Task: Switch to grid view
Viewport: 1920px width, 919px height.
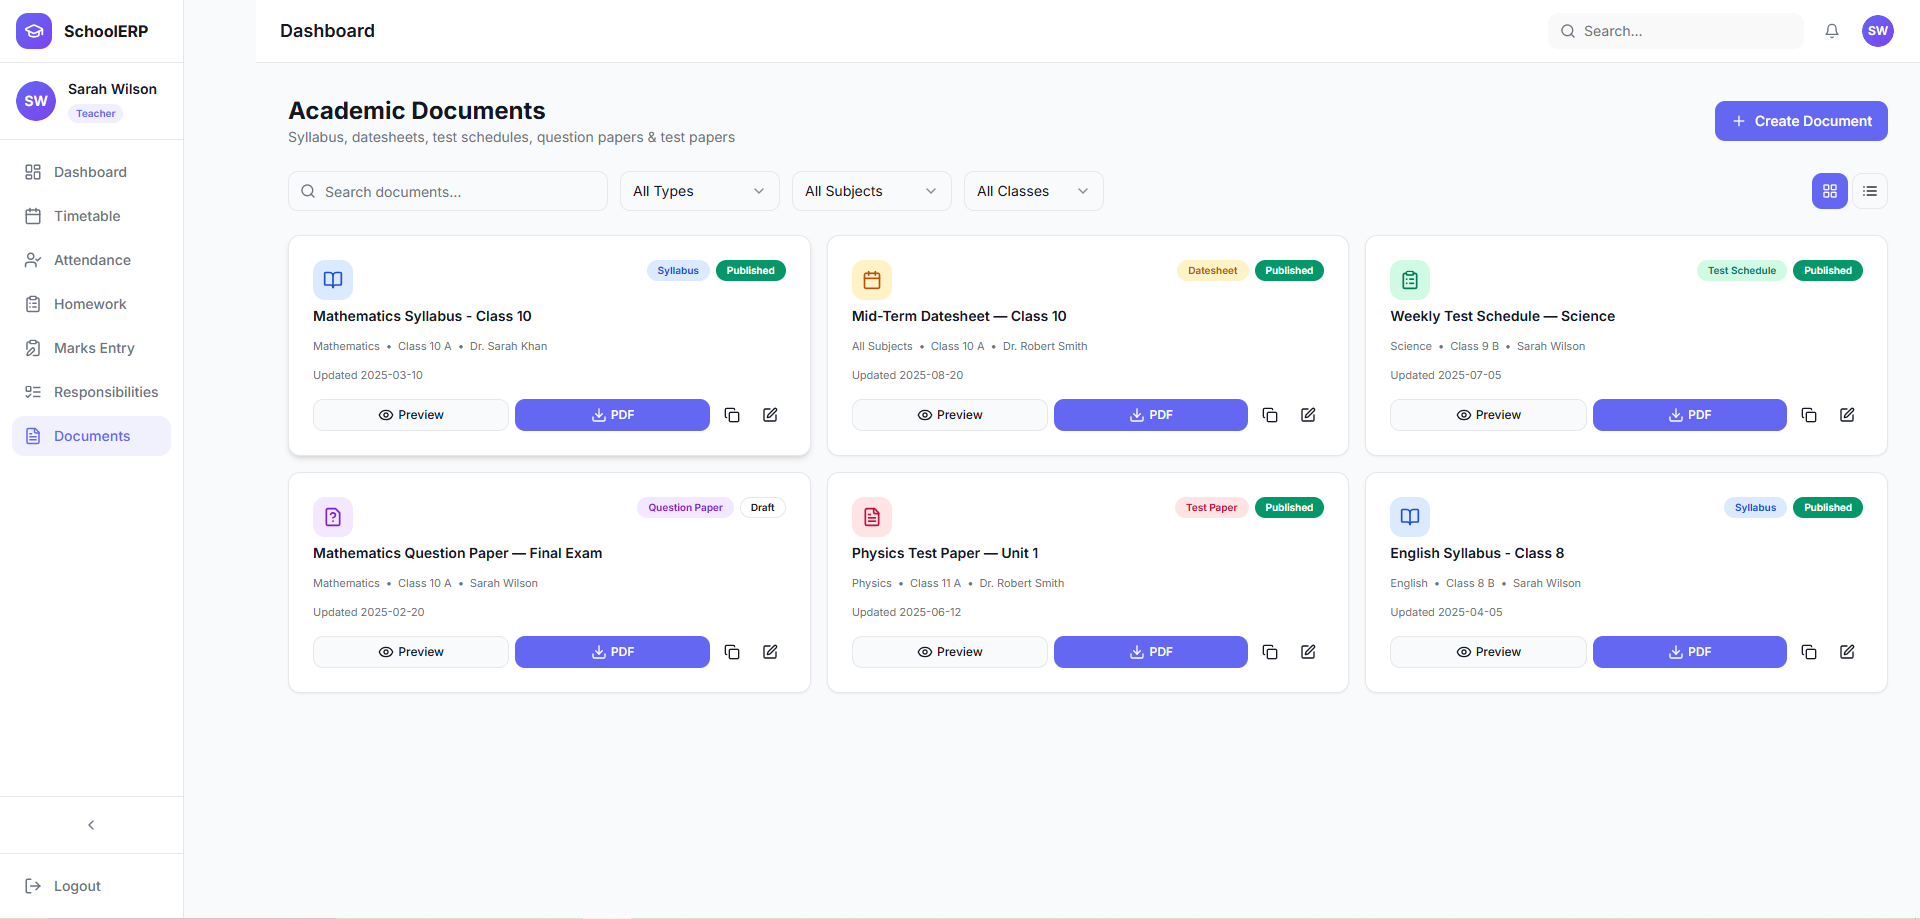Action: 1830,191
